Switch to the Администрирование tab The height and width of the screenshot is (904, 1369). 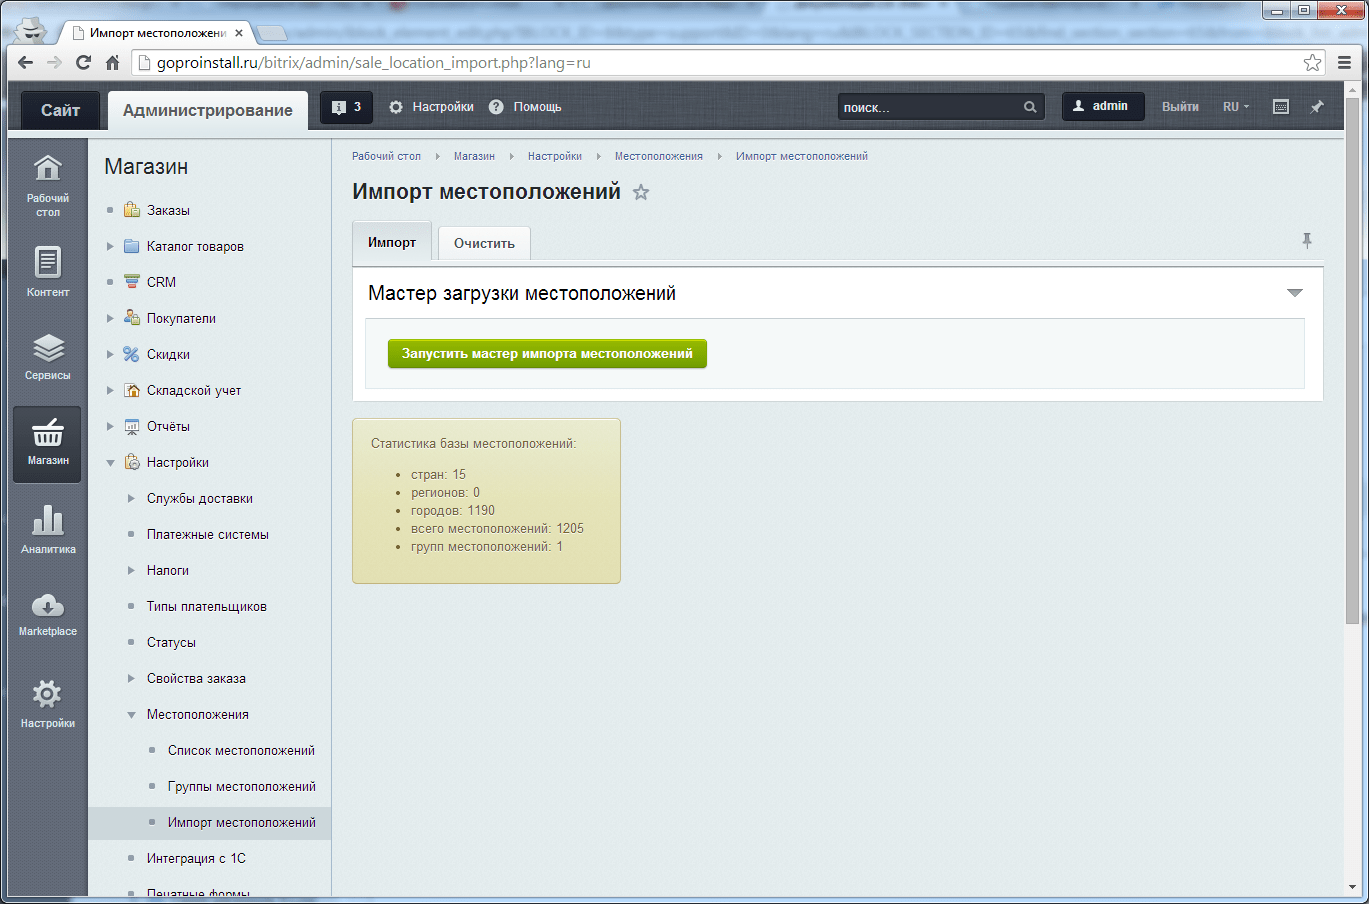click(208, 110)
